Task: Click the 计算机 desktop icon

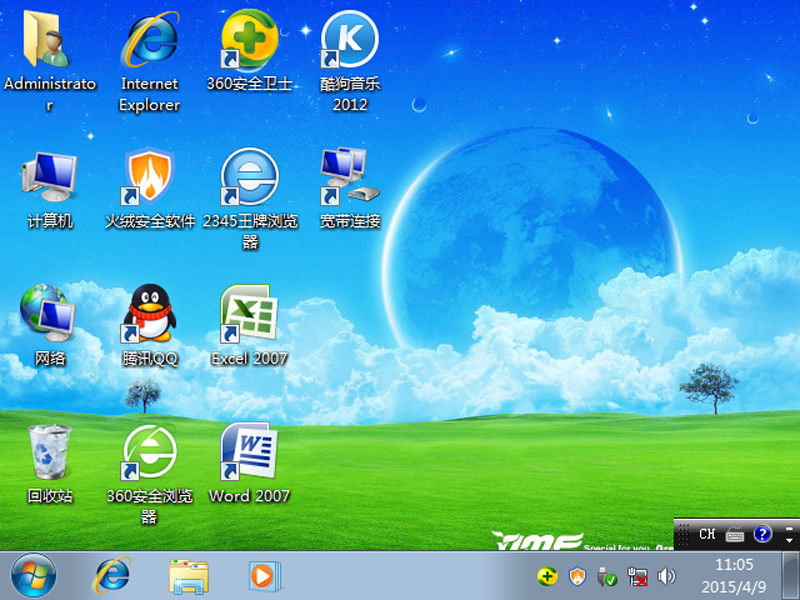Action: 49,178
